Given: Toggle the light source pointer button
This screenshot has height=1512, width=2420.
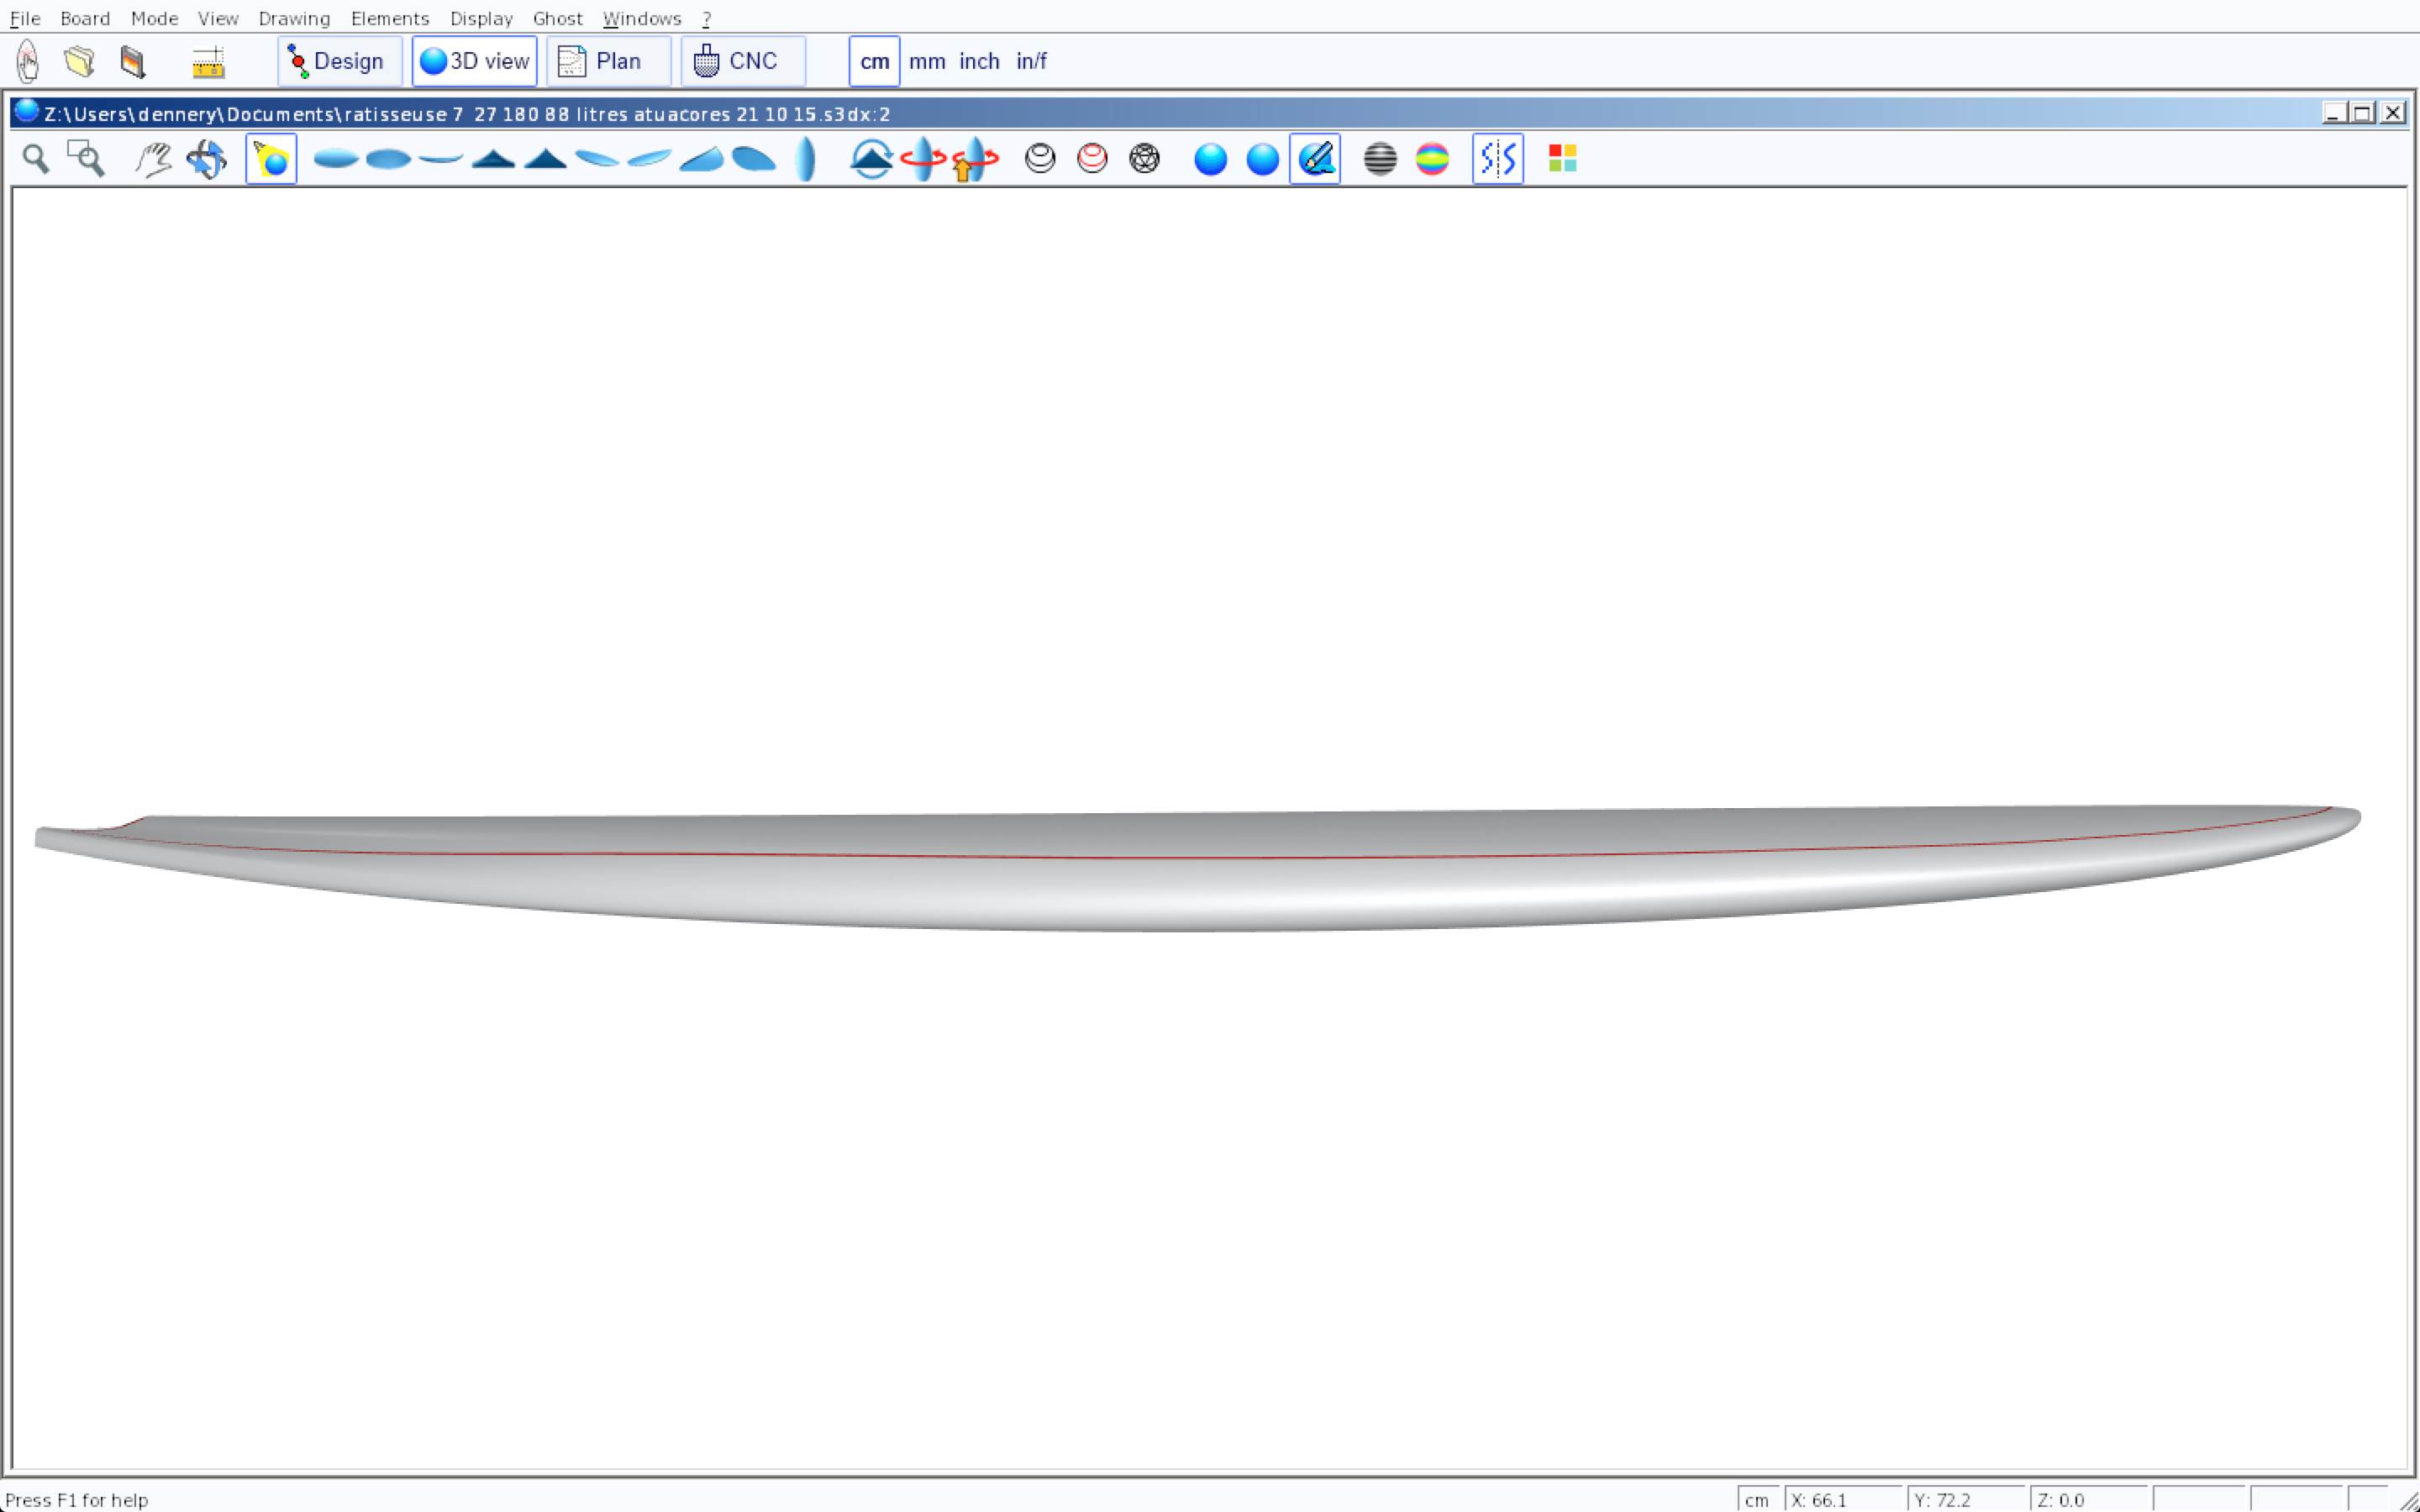Looking at the screenshot, I should tap(271, 159).
